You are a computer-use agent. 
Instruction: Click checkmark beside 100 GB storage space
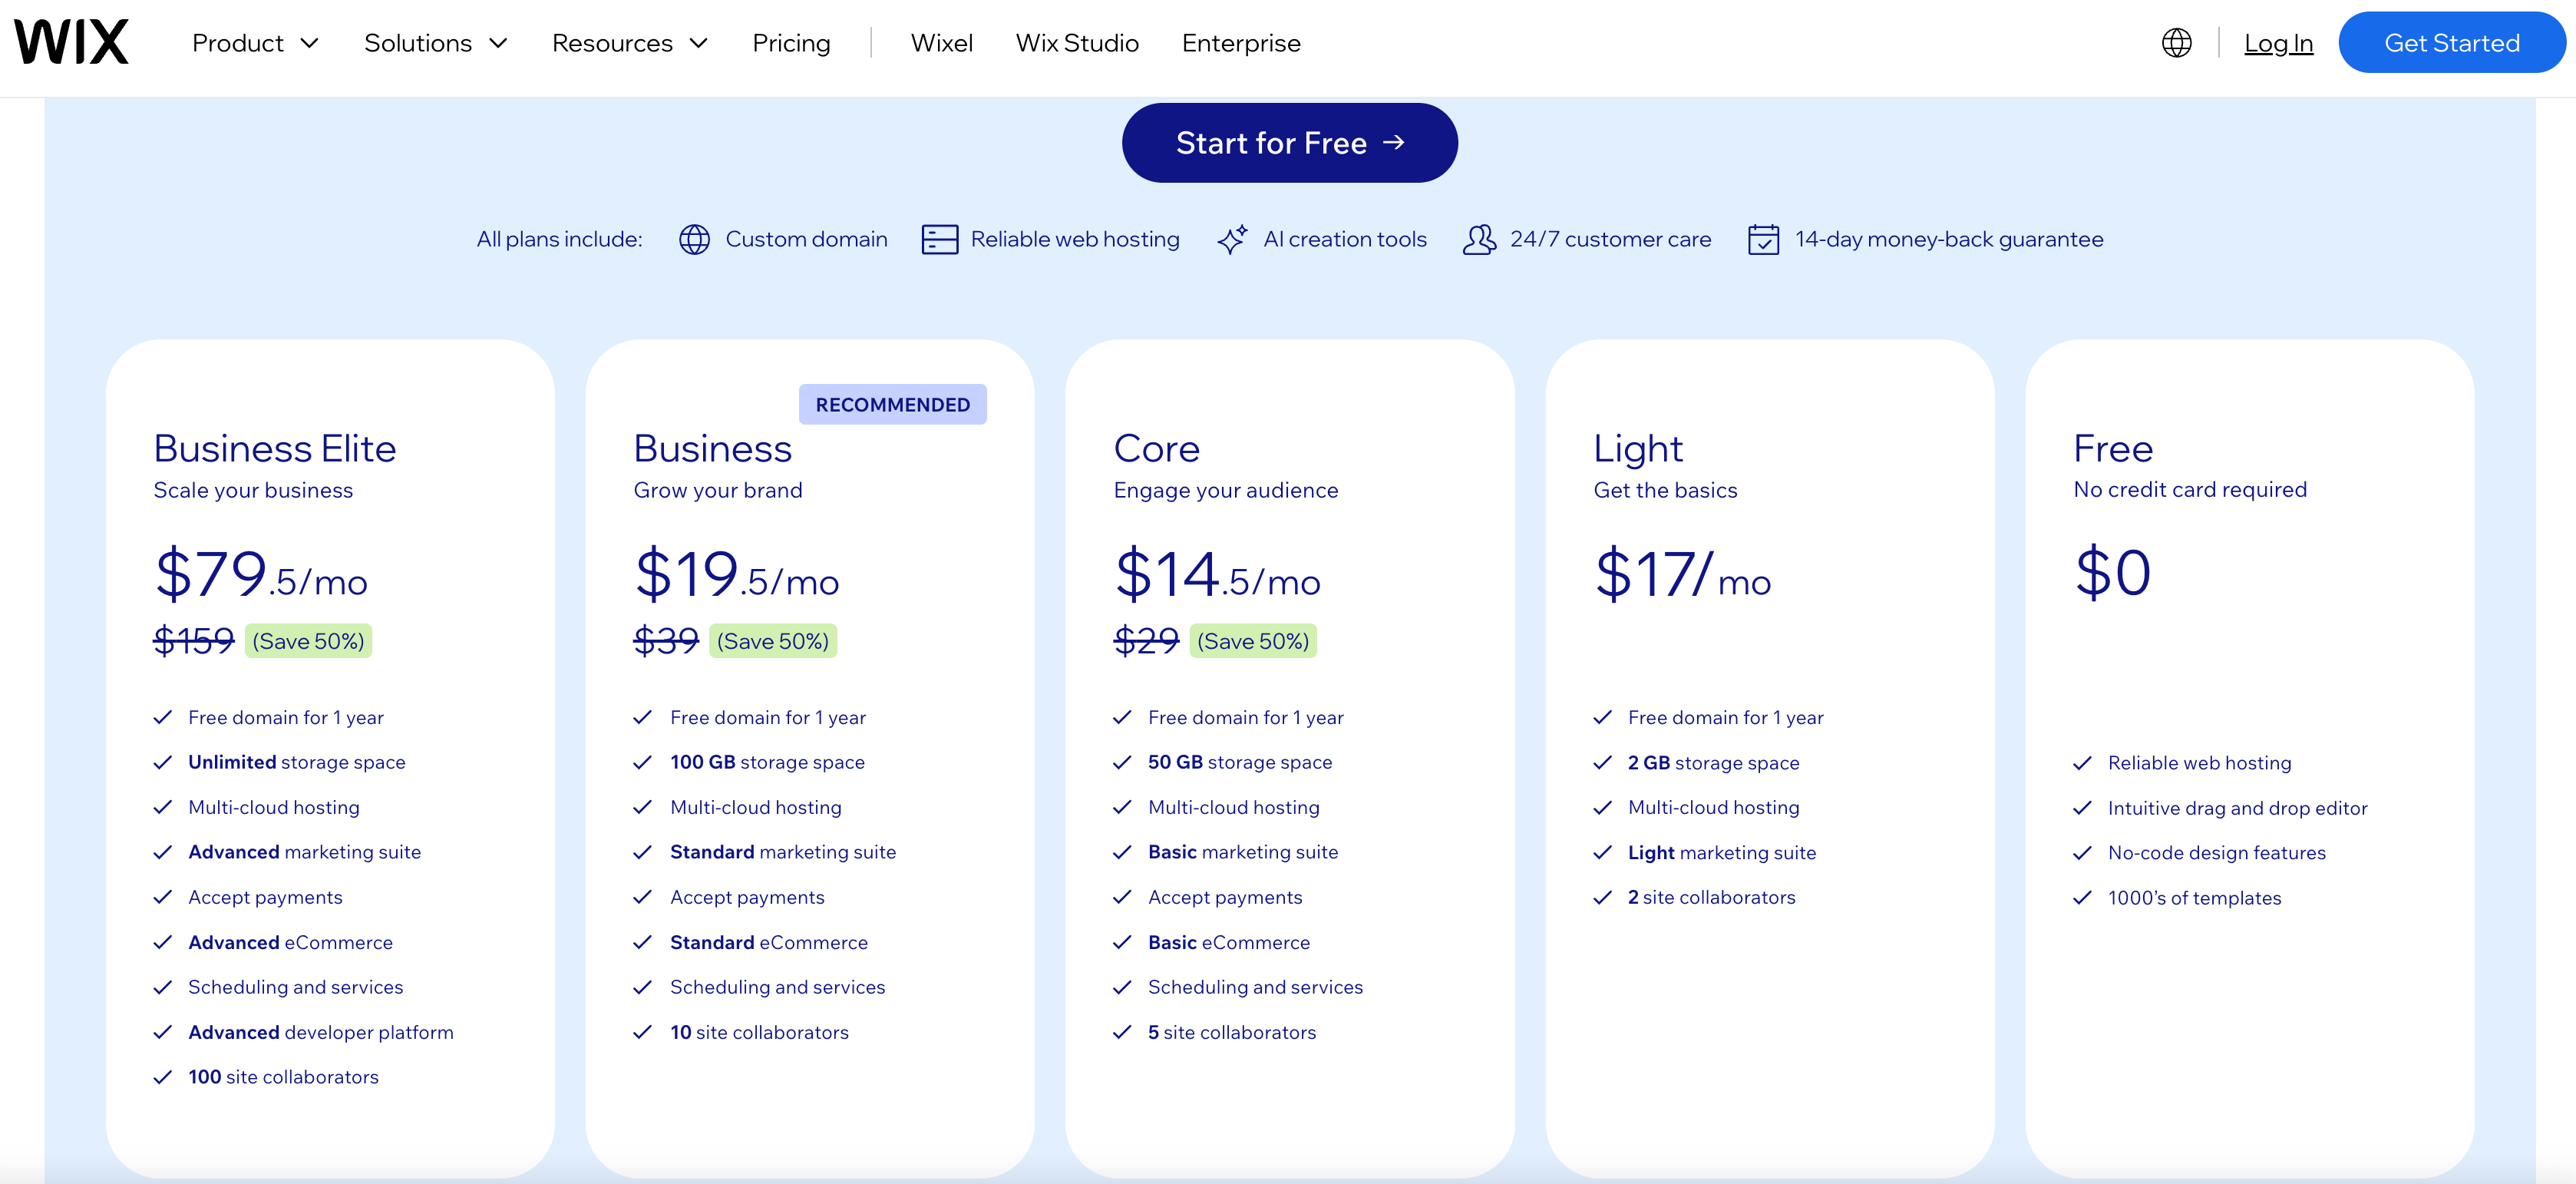coord(642,763)
